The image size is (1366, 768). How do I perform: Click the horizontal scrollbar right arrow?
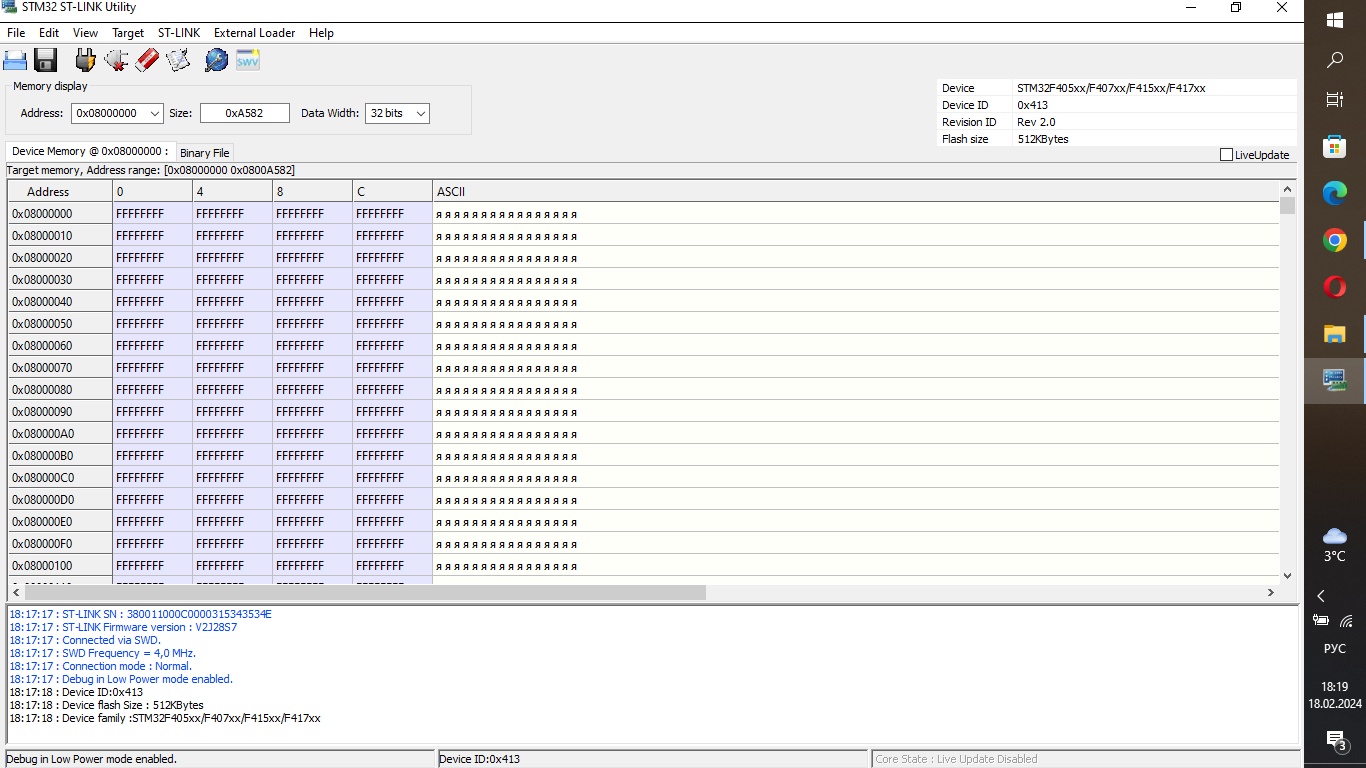(1271, 592)
